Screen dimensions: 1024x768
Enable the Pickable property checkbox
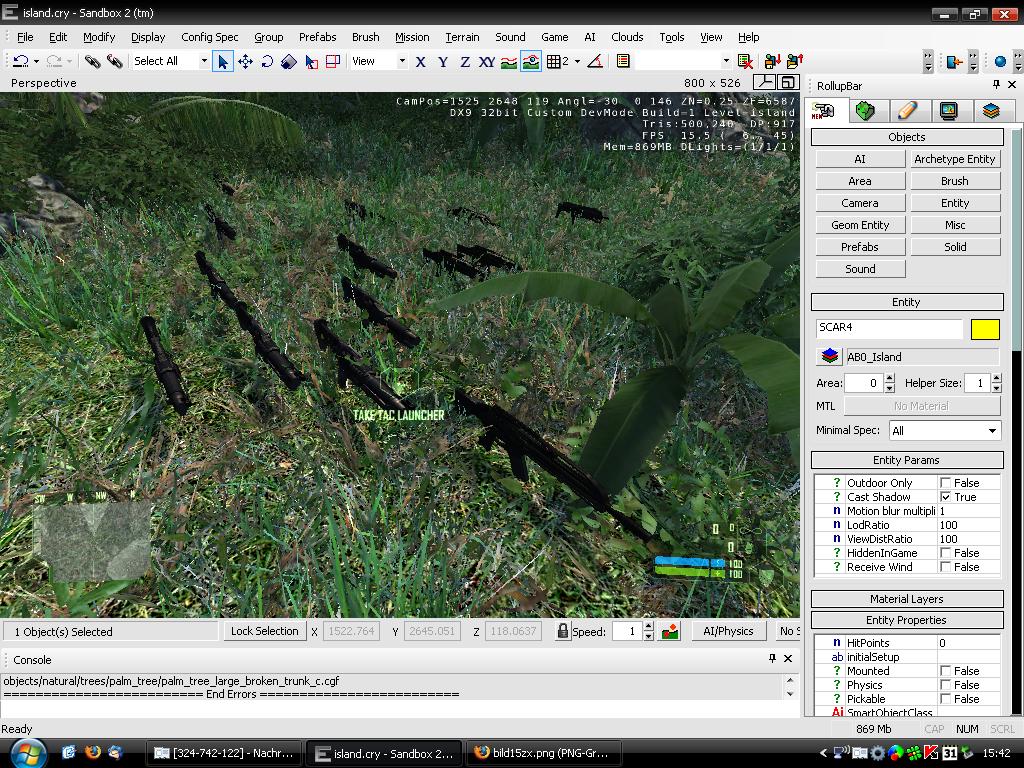[945, 699]
